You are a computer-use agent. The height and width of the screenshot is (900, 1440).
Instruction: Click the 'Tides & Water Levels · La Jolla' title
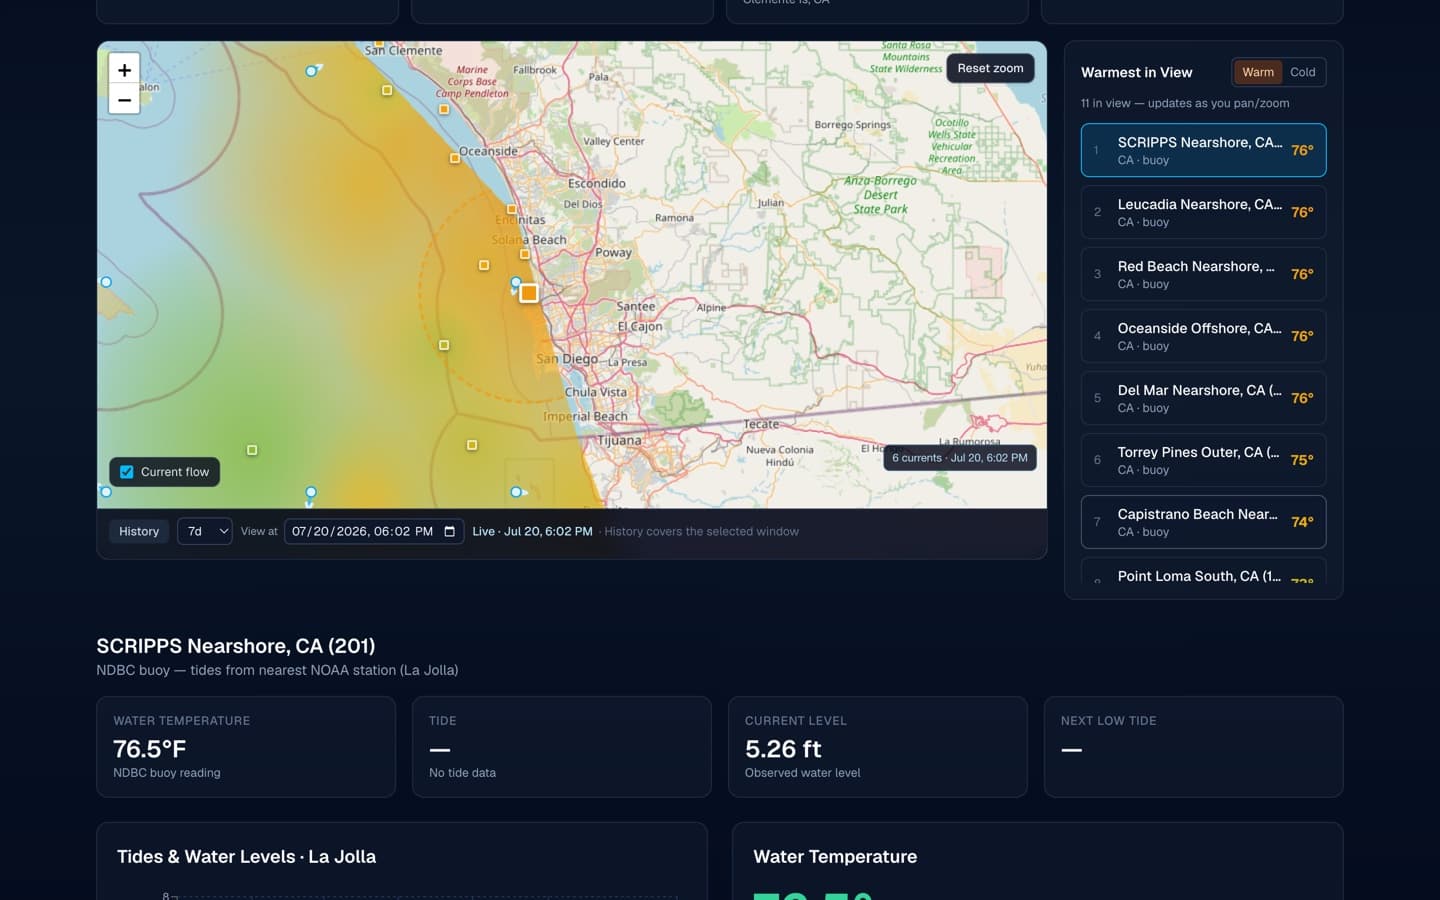coord(247,857)
